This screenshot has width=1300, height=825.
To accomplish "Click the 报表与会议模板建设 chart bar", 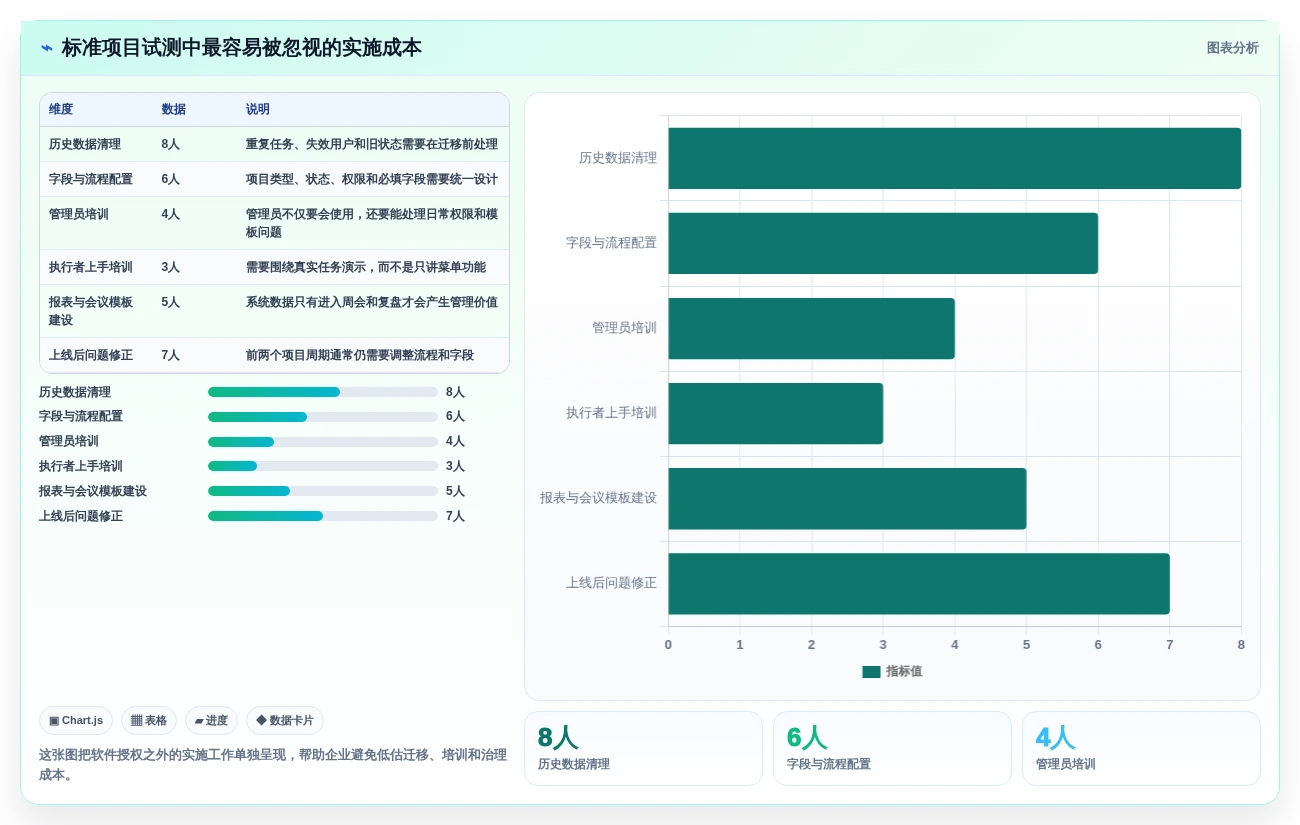I will pos(847,498).
